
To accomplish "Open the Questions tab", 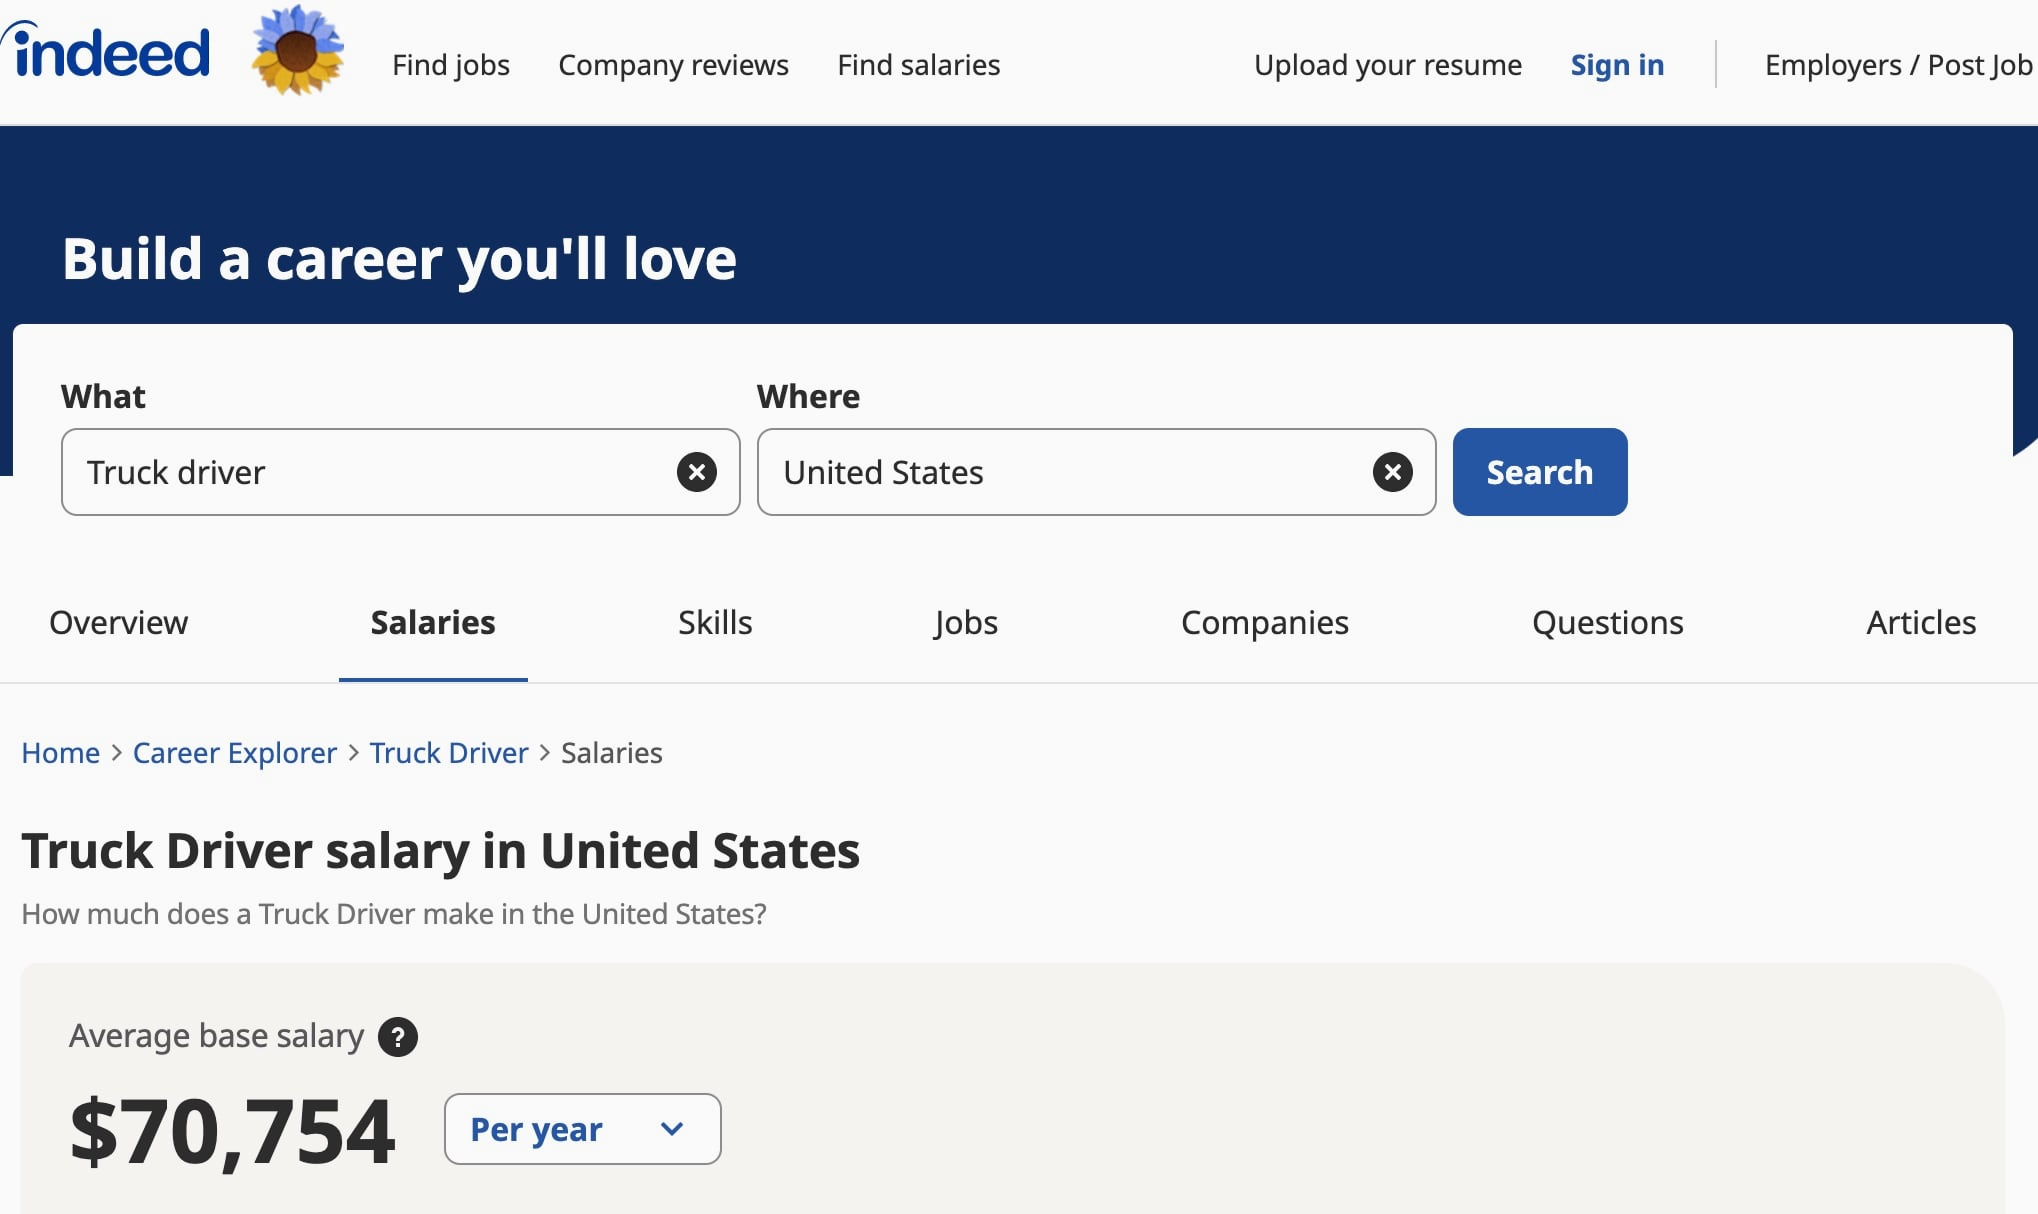I will pyautogui.click(x=1607, y=623).
